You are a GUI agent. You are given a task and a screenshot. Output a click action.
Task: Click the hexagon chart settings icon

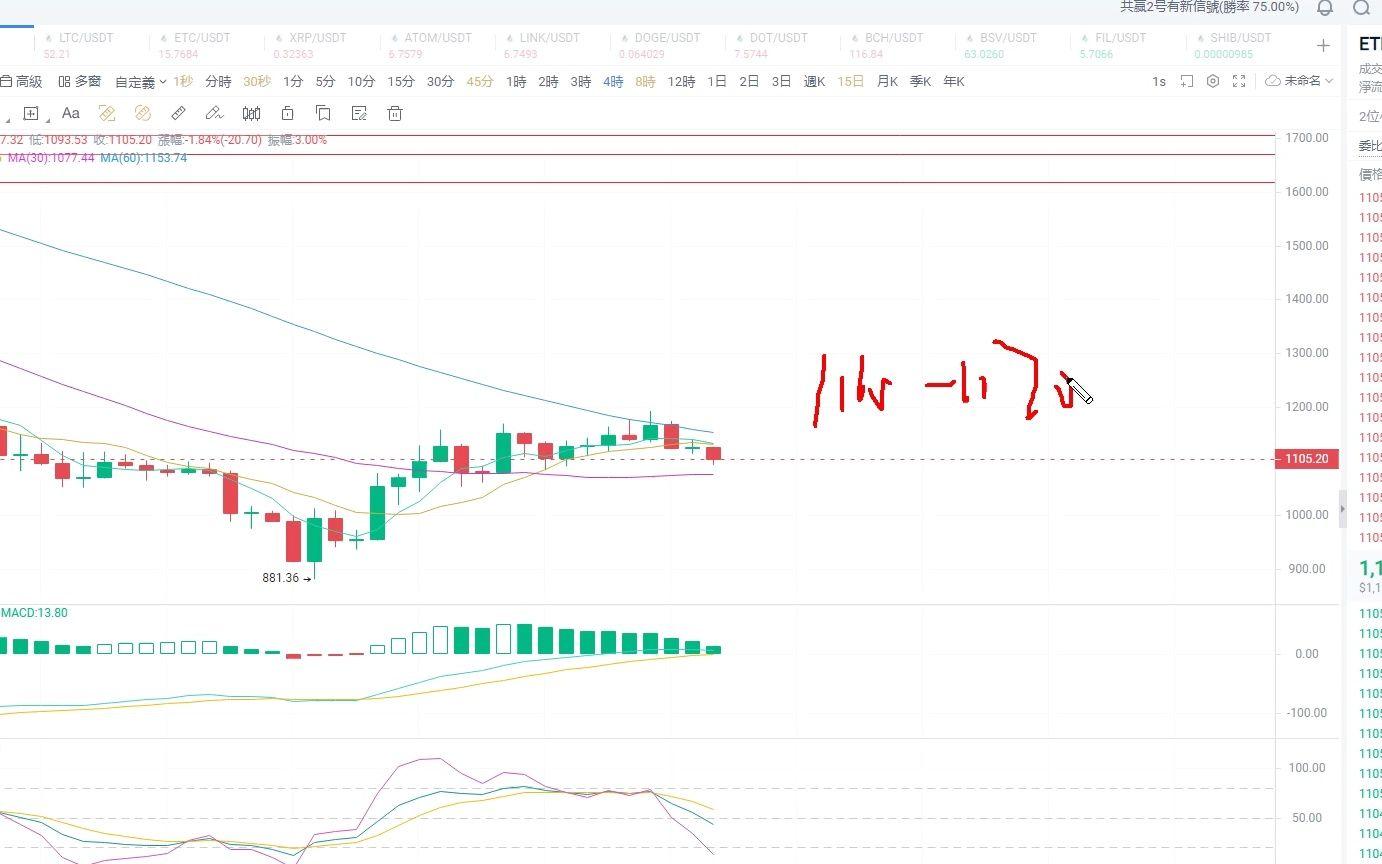(1213, 81)
